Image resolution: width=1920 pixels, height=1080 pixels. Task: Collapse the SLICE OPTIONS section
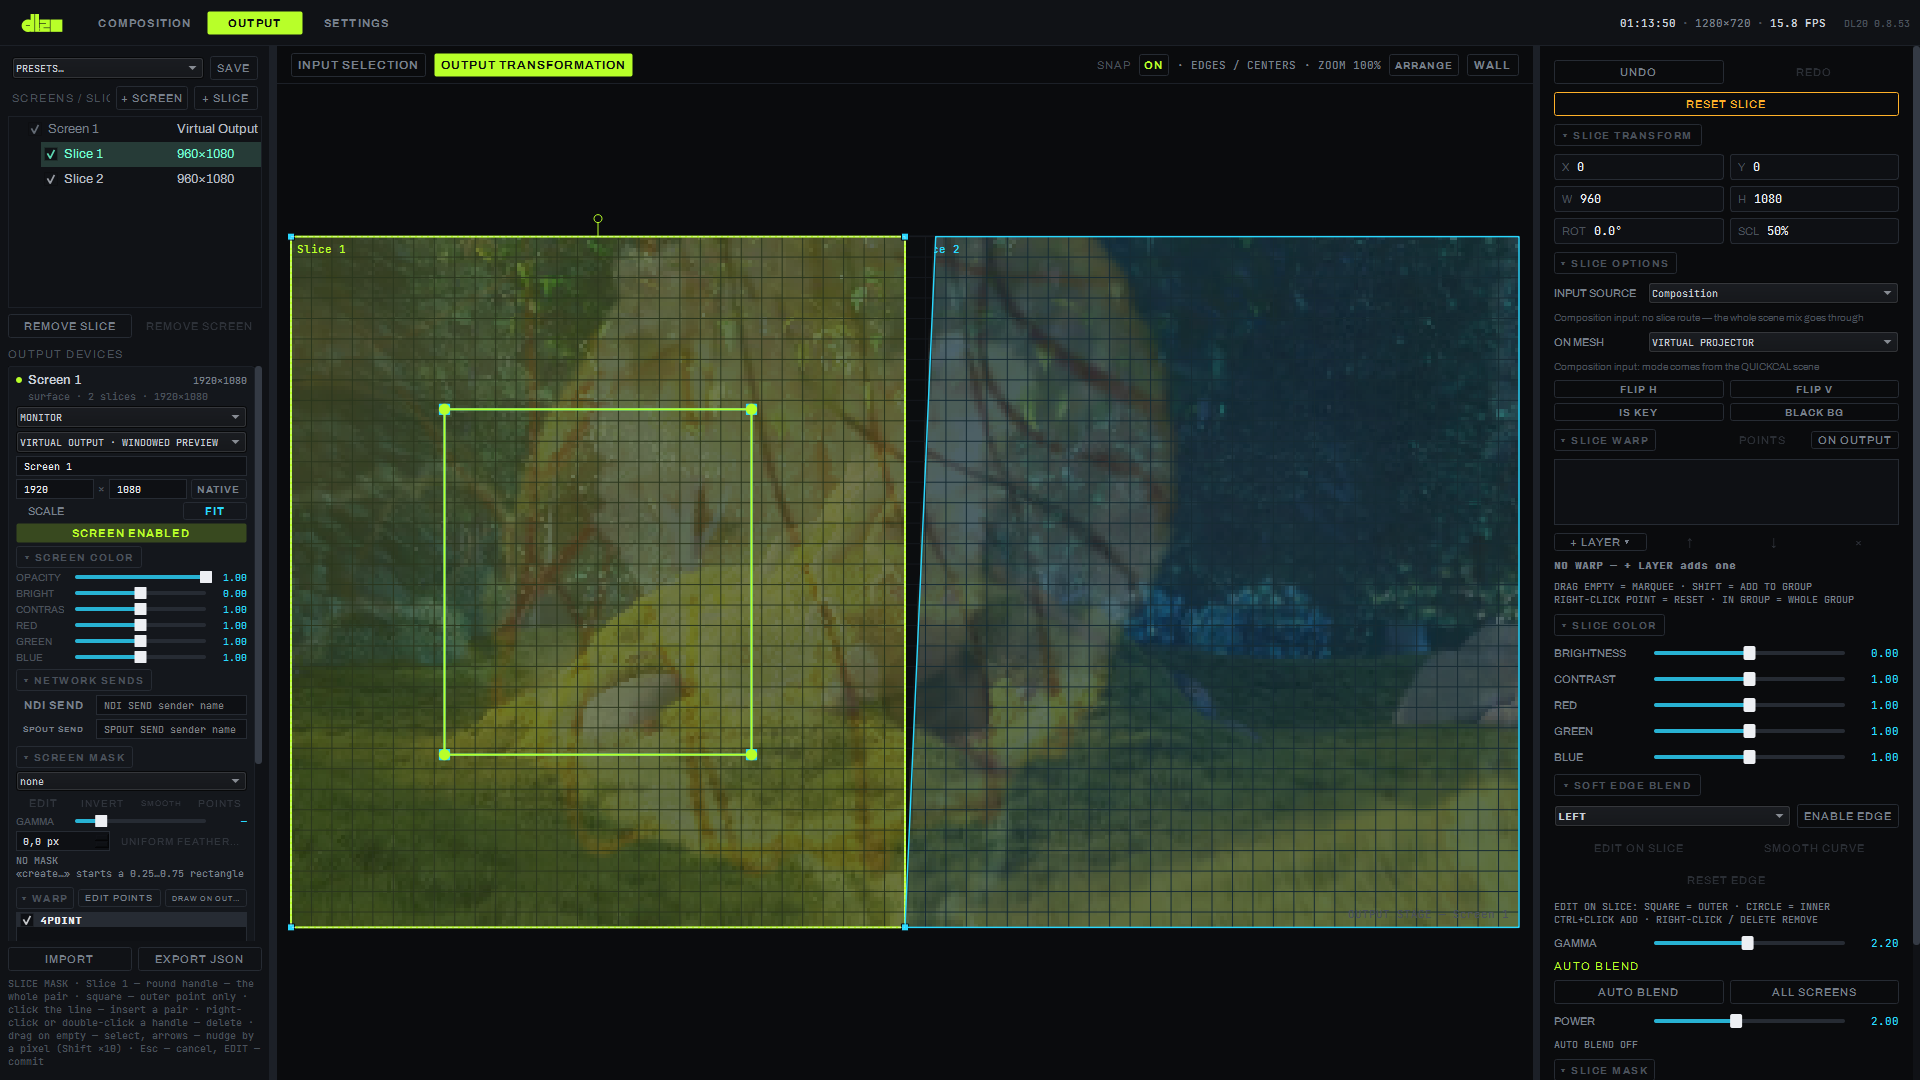[x=1615, y=263]
